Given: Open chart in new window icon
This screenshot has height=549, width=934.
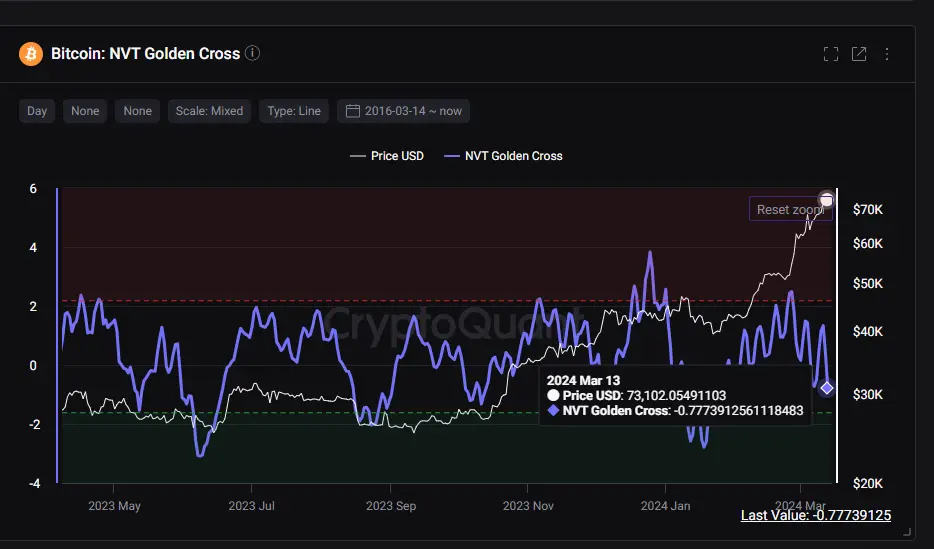Looking at the screenshot, I should (859, 54).
